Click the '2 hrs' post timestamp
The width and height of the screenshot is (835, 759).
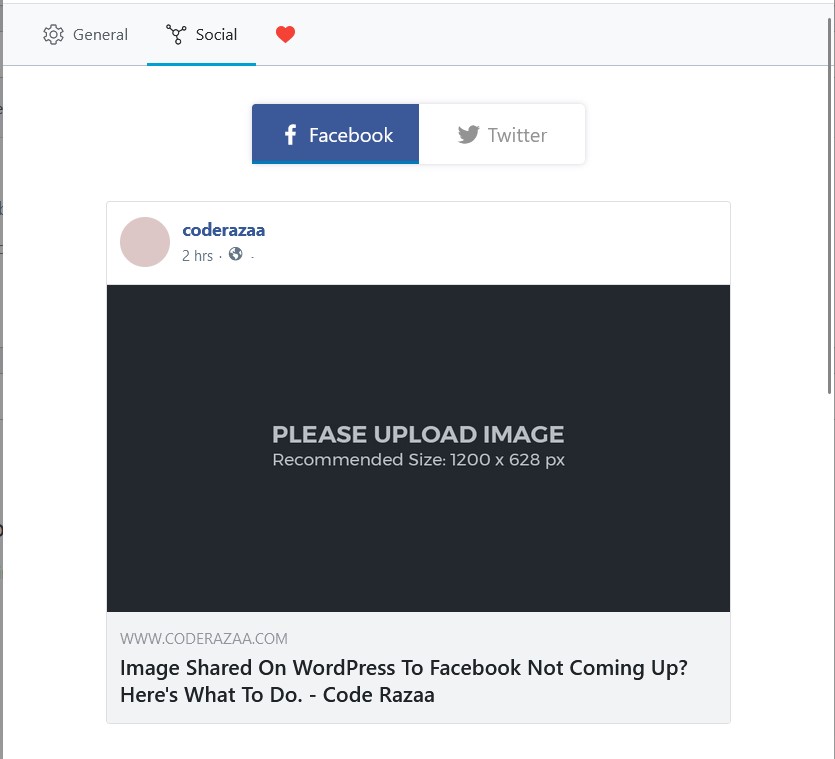click(197, 256)
